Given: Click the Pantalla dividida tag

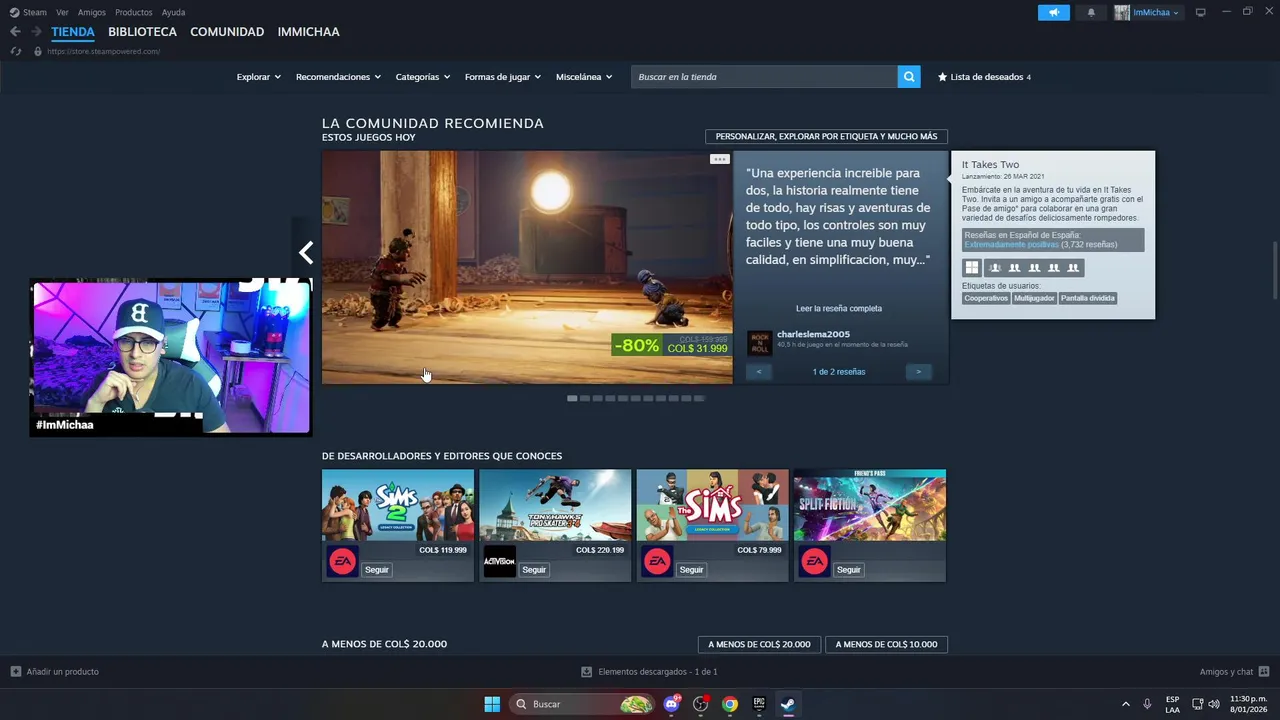Looking at the screenshot, I should [x=1088, y=298].
